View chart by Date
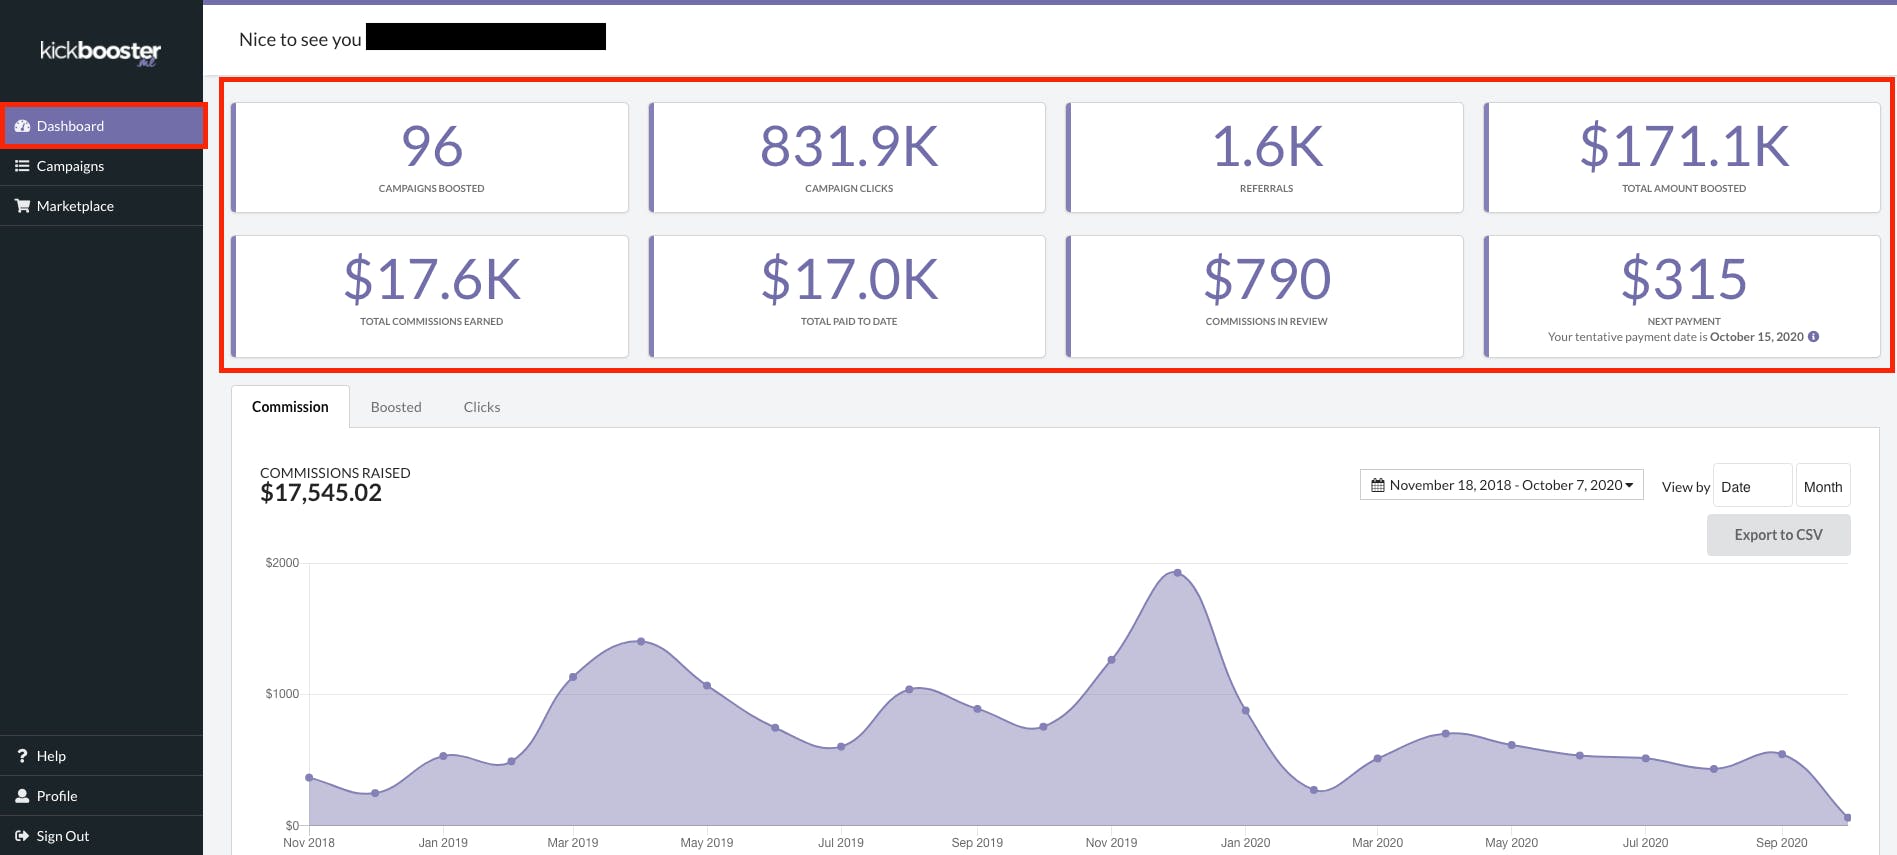This screenshot has height=855, width=1897. click(1753, 486)
